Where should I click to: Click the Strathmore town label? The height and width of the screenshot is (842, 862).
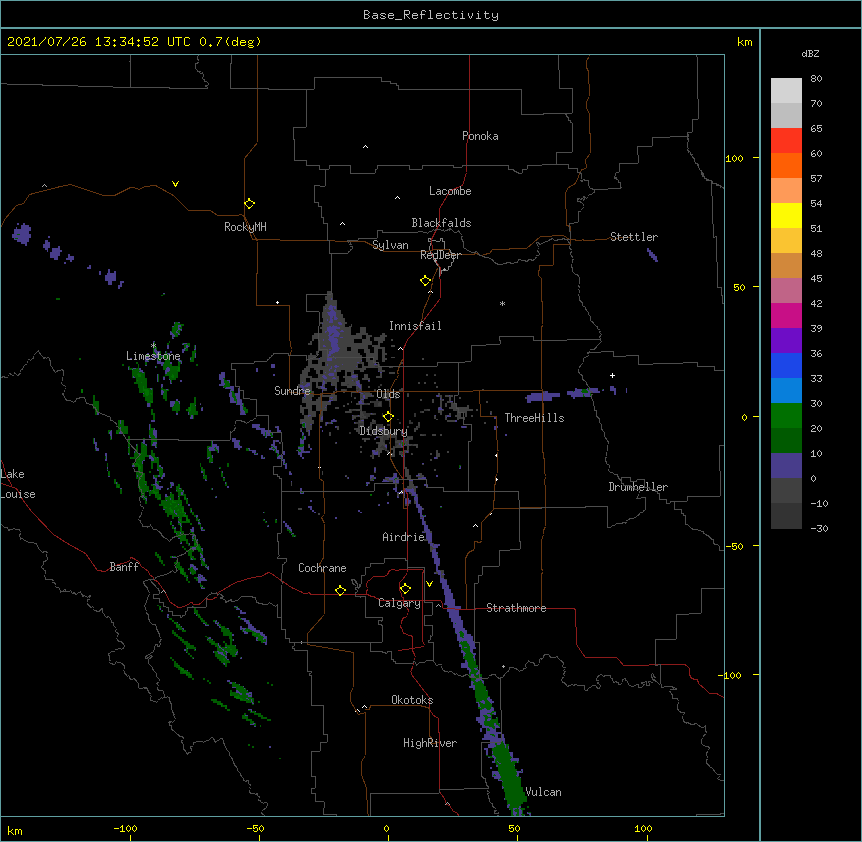click(x=516, y=608)
